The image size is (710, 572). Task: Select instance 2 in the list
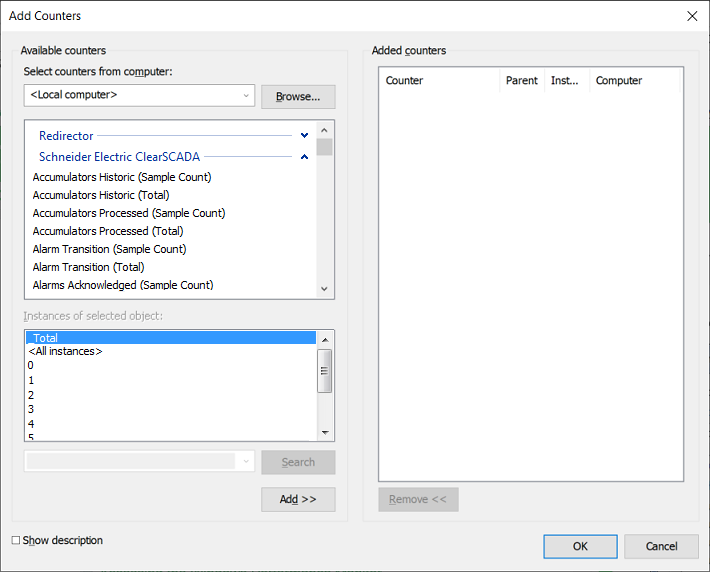point(31,395)
